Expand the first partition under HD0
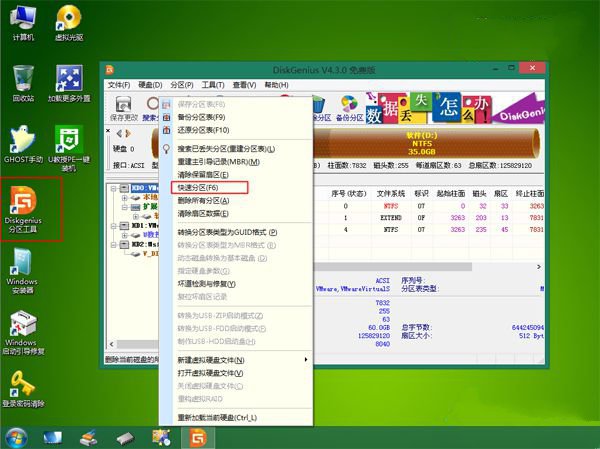This screenshot has height=449, width=600. click(124, 198)
